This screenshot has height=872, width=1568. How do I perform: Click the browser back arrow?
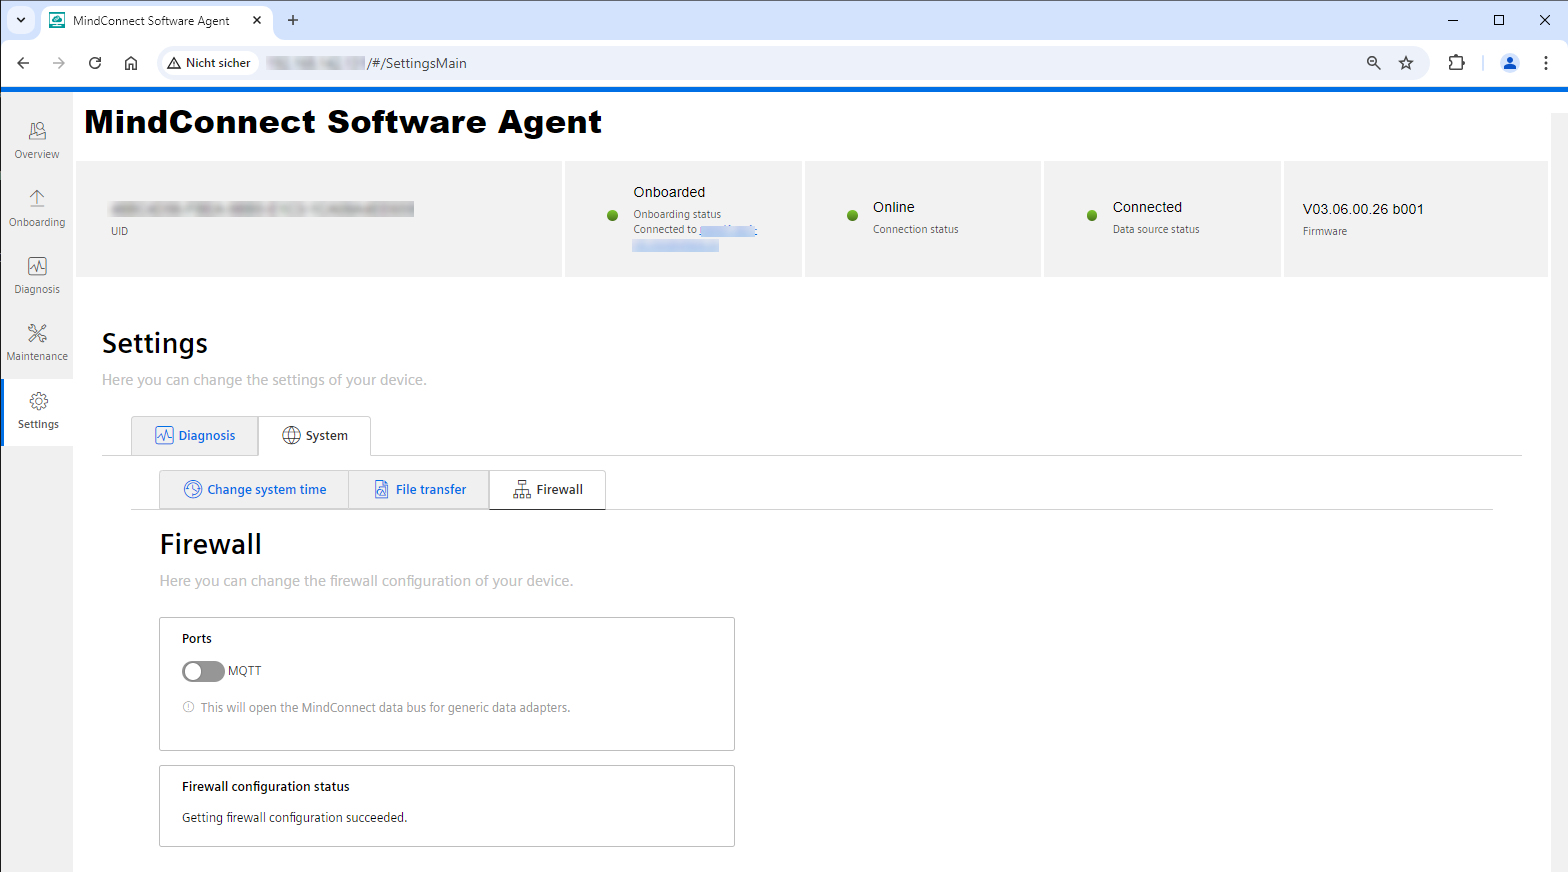pos(23,63)
